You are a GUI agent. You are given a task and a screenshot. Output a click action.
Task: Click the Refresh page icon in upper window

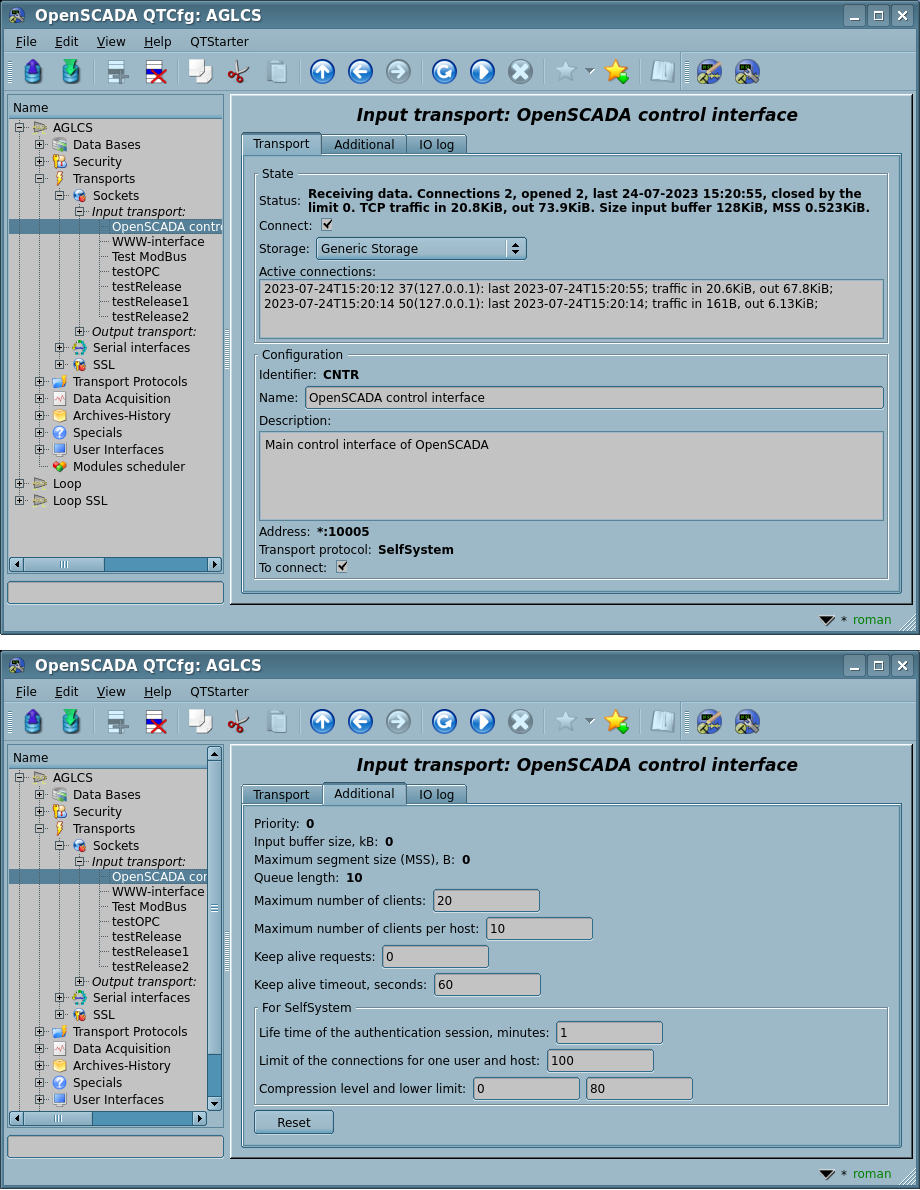(x=444, y=72)
